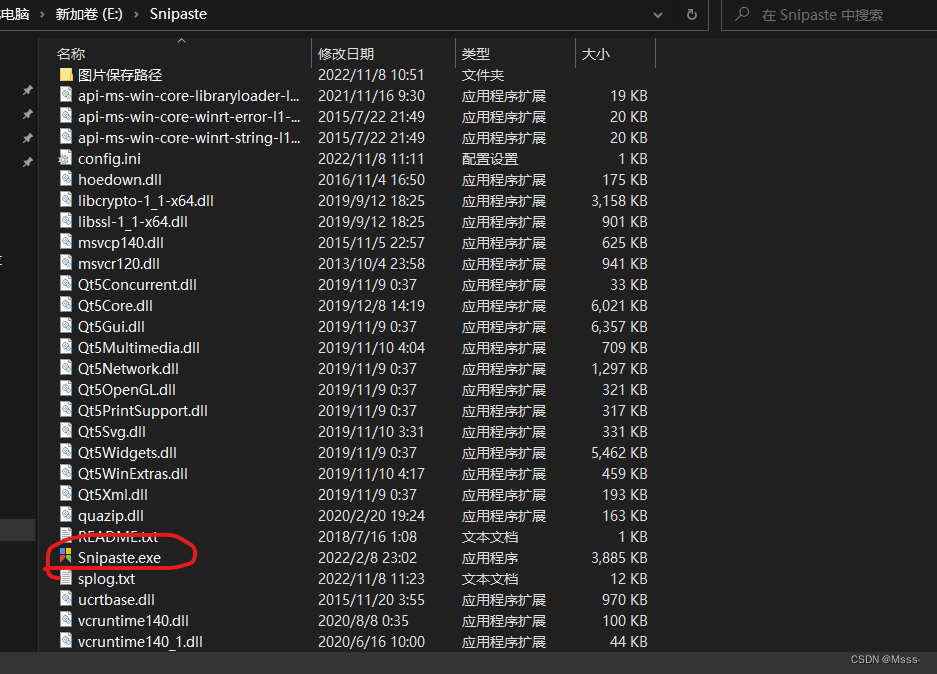Select the Qt5Concurrent.dll file name

[x=137, y=284]
